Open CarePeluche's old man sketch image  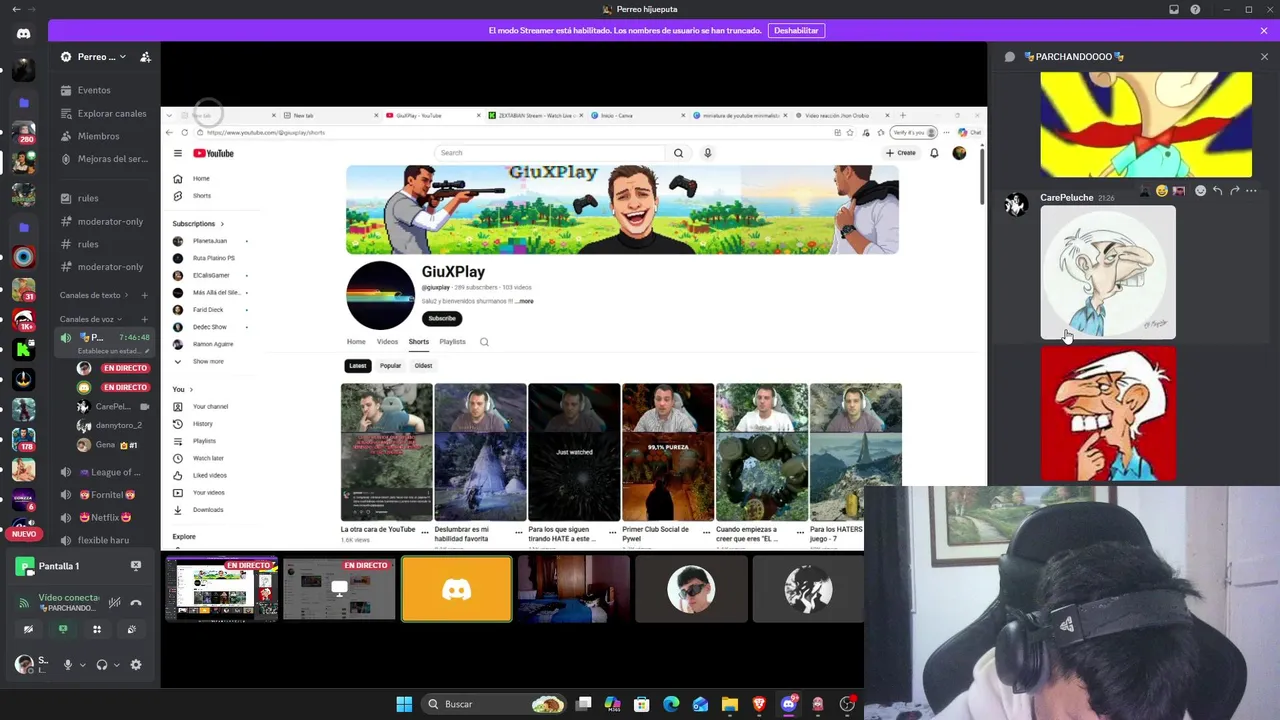tap(1108, 272)
